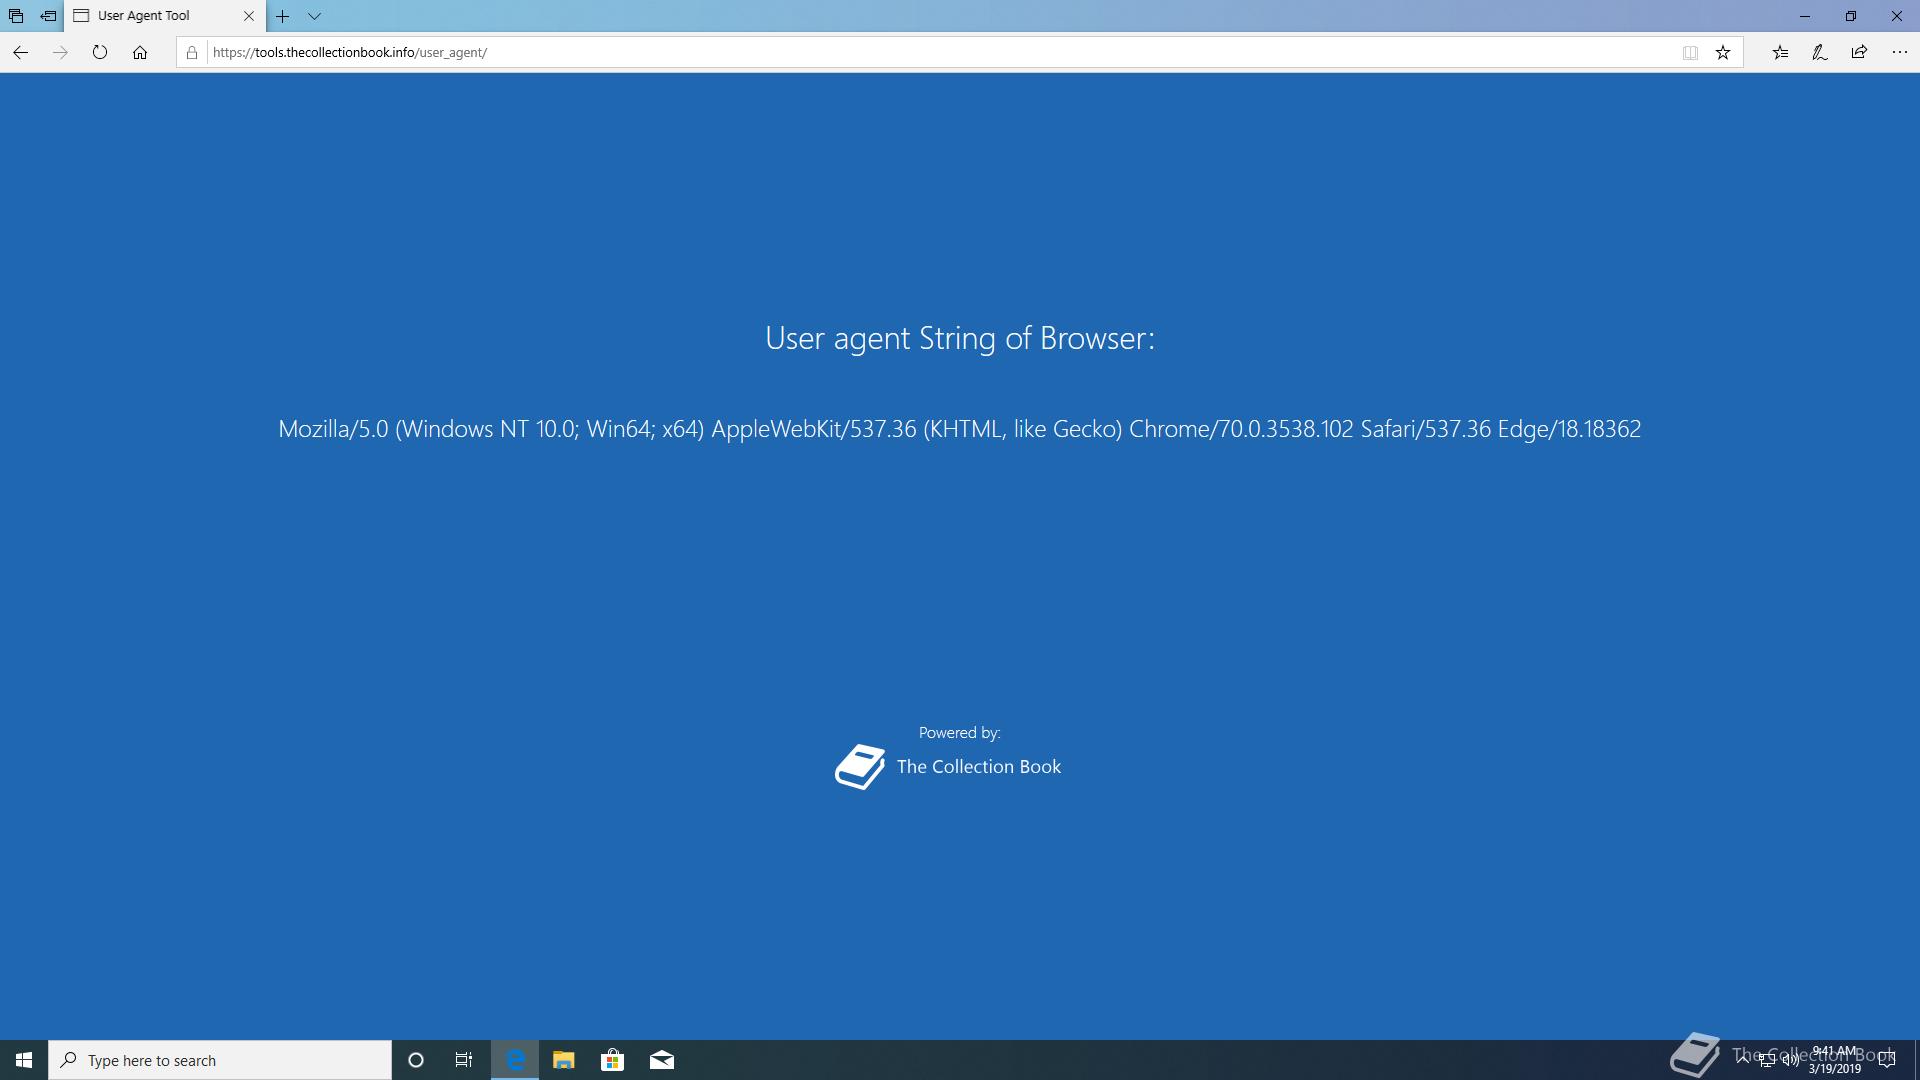Go to the Home page
The width and height of the screenshot is (1920, 1080).
coord(140,52)
